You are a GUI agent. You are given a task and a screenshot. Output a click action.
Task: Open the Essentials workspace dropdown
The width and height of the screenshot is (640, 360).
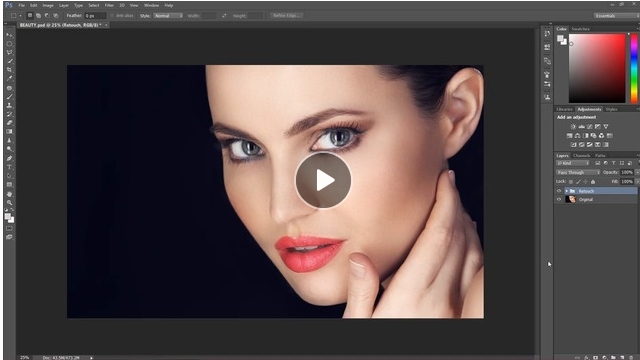[x=616, y=16]
